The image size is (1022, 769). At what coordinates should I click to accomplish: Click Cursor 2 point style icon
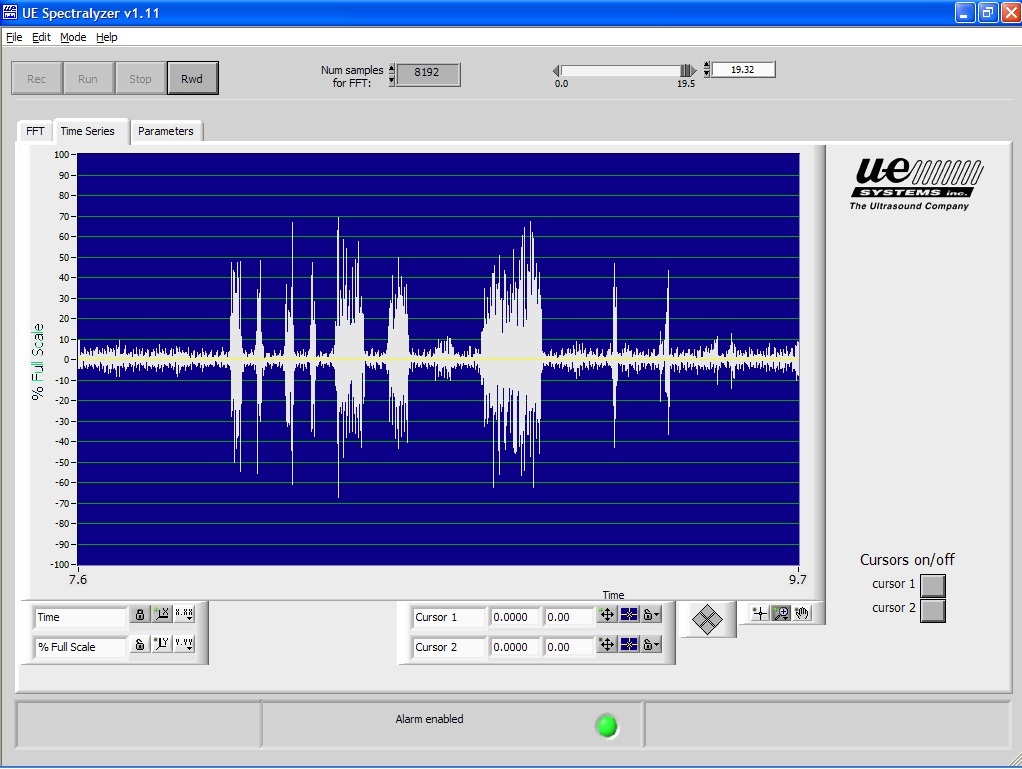click(629, 646)
